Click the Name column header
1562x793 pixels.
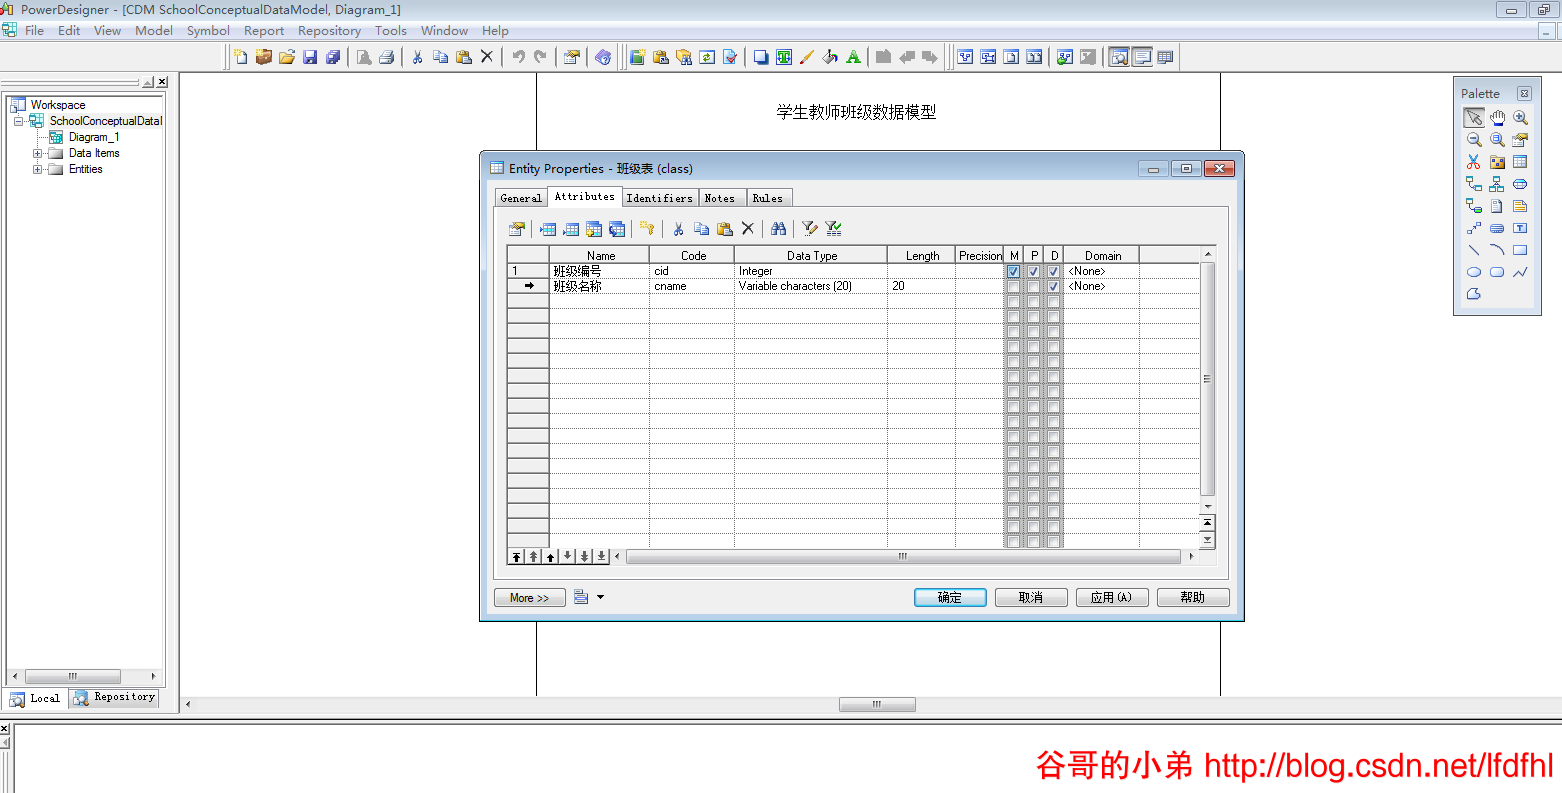600,255
